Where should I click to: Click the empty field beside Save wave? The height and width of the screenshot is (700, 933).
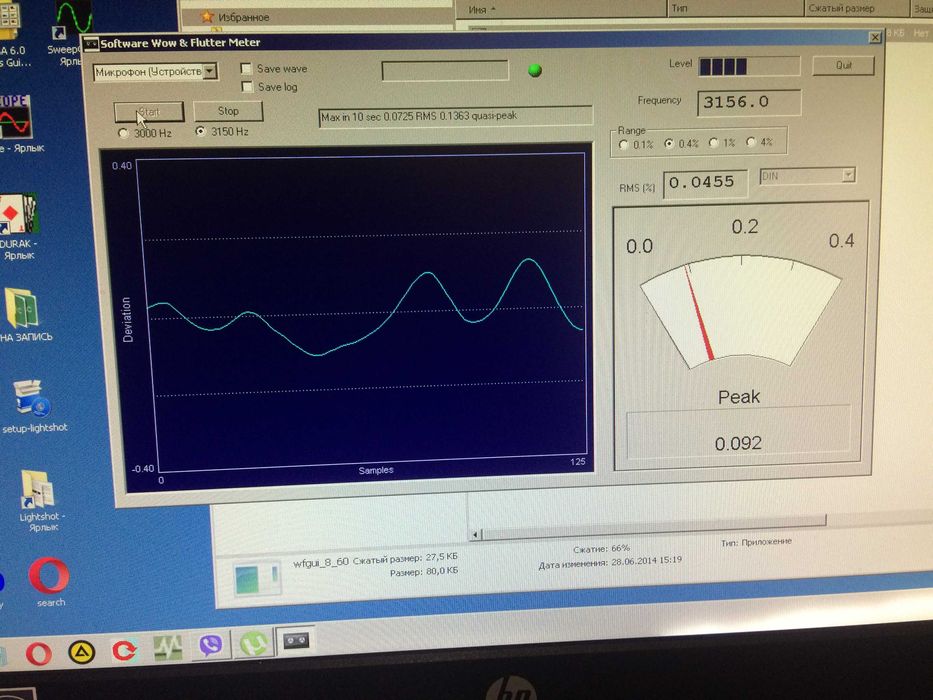pos(444,70)
